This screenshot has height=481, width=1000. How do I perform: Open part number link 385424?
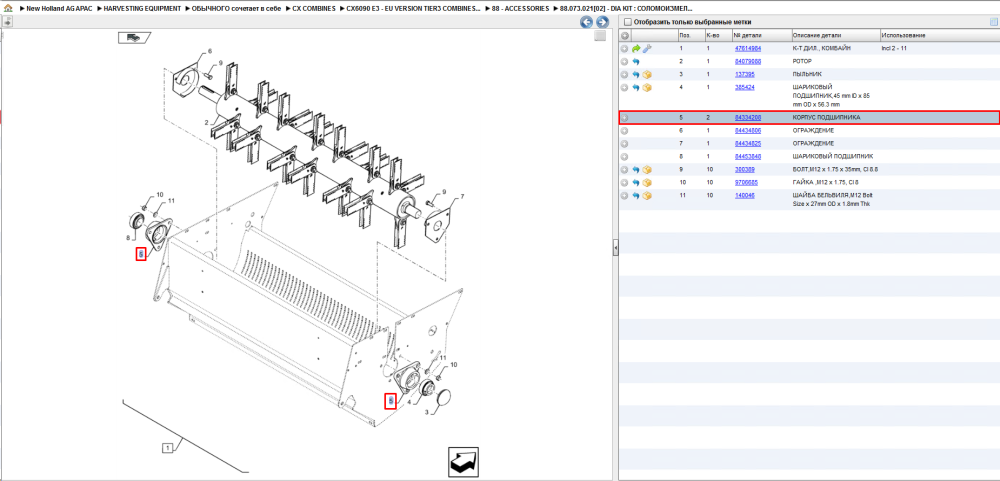(x=745, y=87)
